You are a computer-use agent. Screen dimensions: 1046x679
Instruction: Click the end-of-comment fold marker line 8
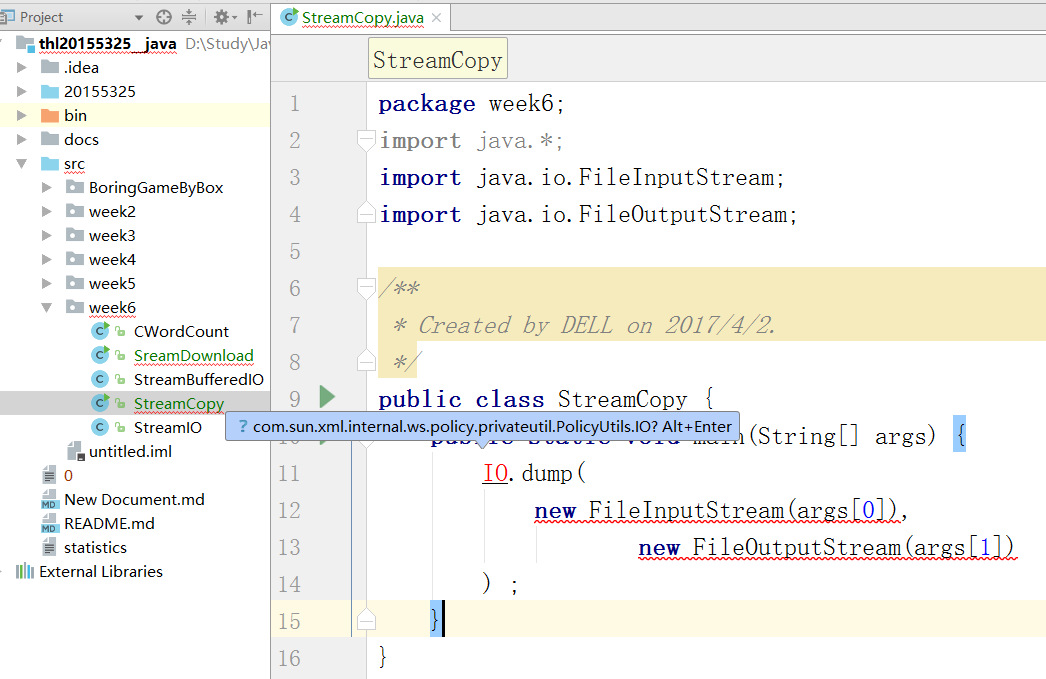pos(366,360)
